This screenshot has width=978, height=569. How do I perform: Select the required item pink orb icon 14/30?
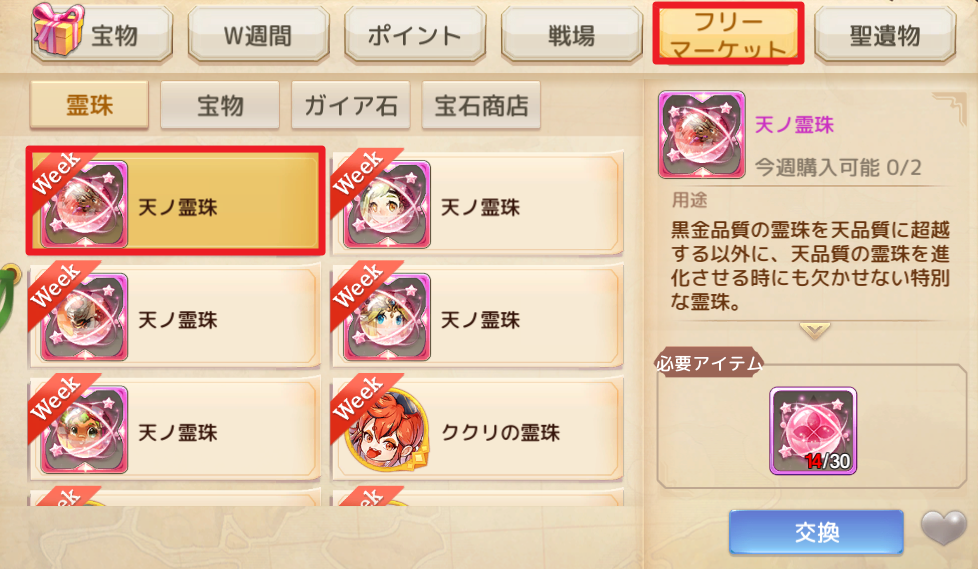pyautogui.click(x=813, y=430)
